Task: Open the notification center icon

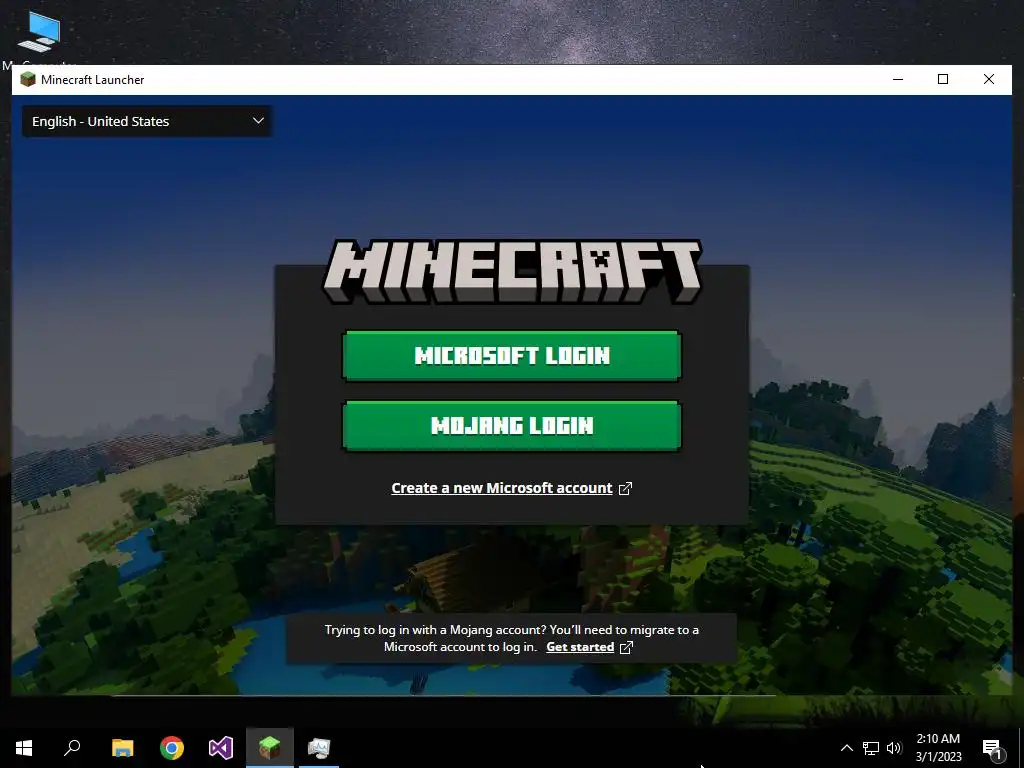Action: [x=992, y=748]
